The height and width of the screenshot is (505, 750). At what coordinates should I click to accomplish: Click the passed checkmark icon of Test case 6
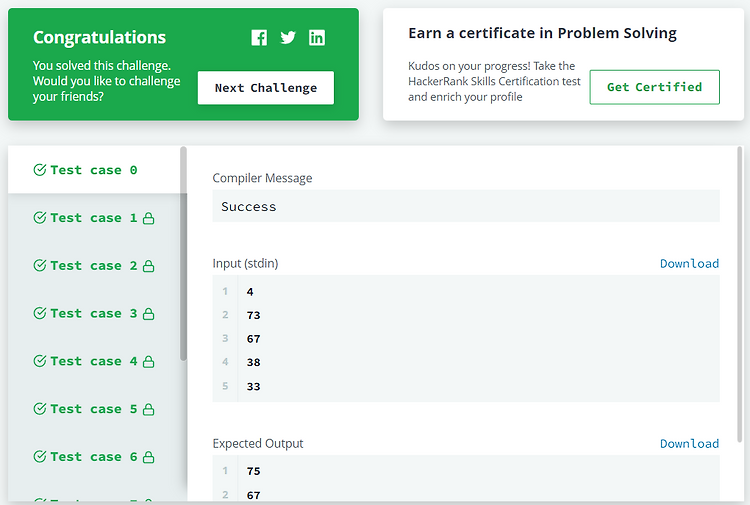[x=40, y=457]
